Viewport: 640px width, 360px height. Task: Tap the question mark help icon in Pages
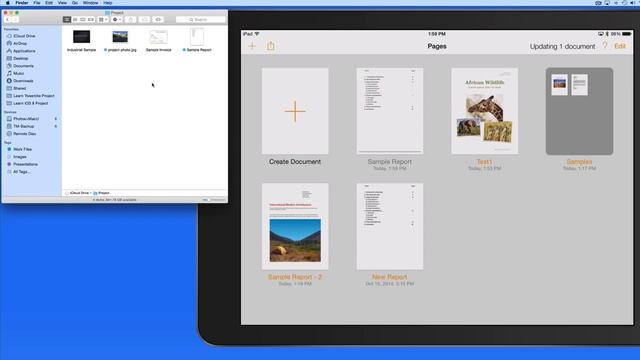click(x=605, y=46)
